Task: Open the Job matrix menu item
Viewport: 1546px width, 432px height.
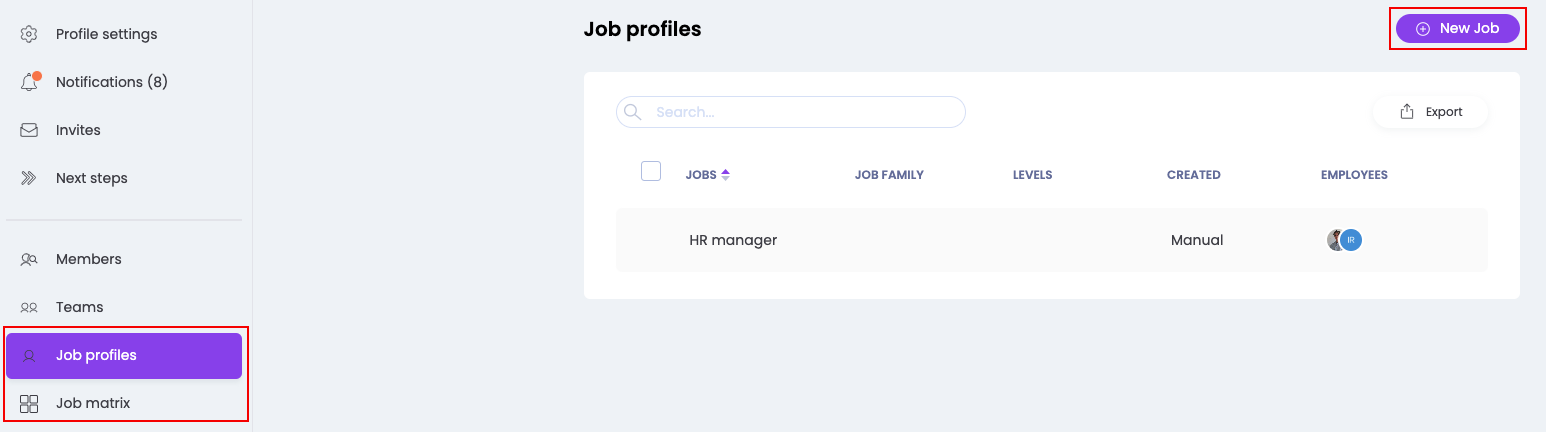Action: (x=93, y=403)
